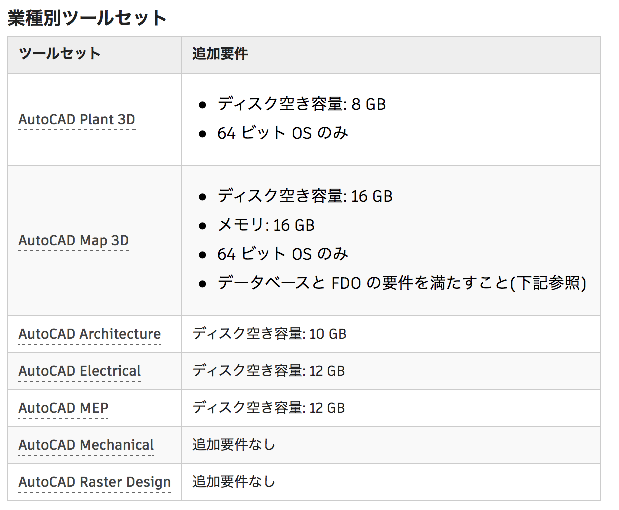Open the AutoCAD Mechanical link
This screenshot has width=619, height=510.
tap(86, 445)
